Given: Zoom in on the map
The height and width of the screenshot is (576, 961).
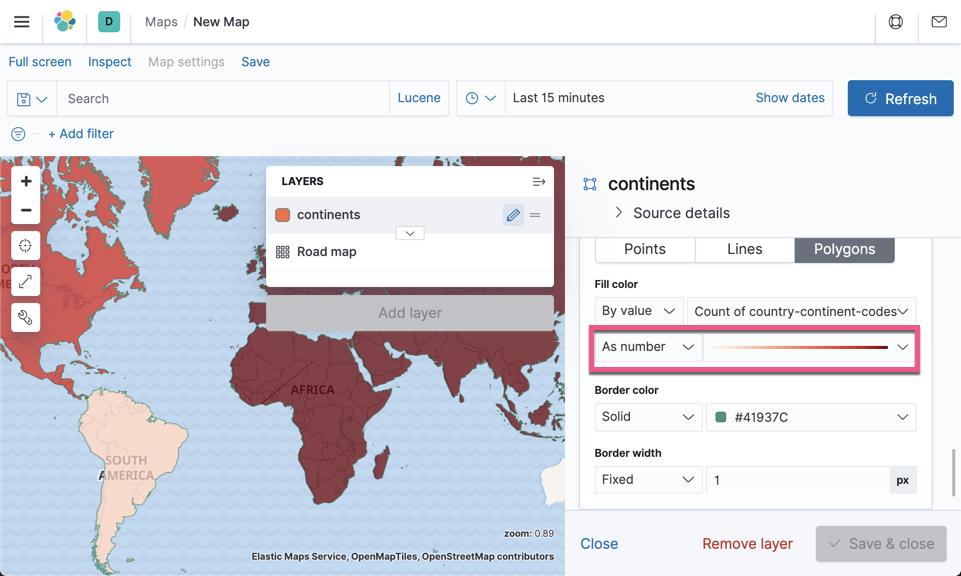Looking at the screenshot, I should (26, 181).
